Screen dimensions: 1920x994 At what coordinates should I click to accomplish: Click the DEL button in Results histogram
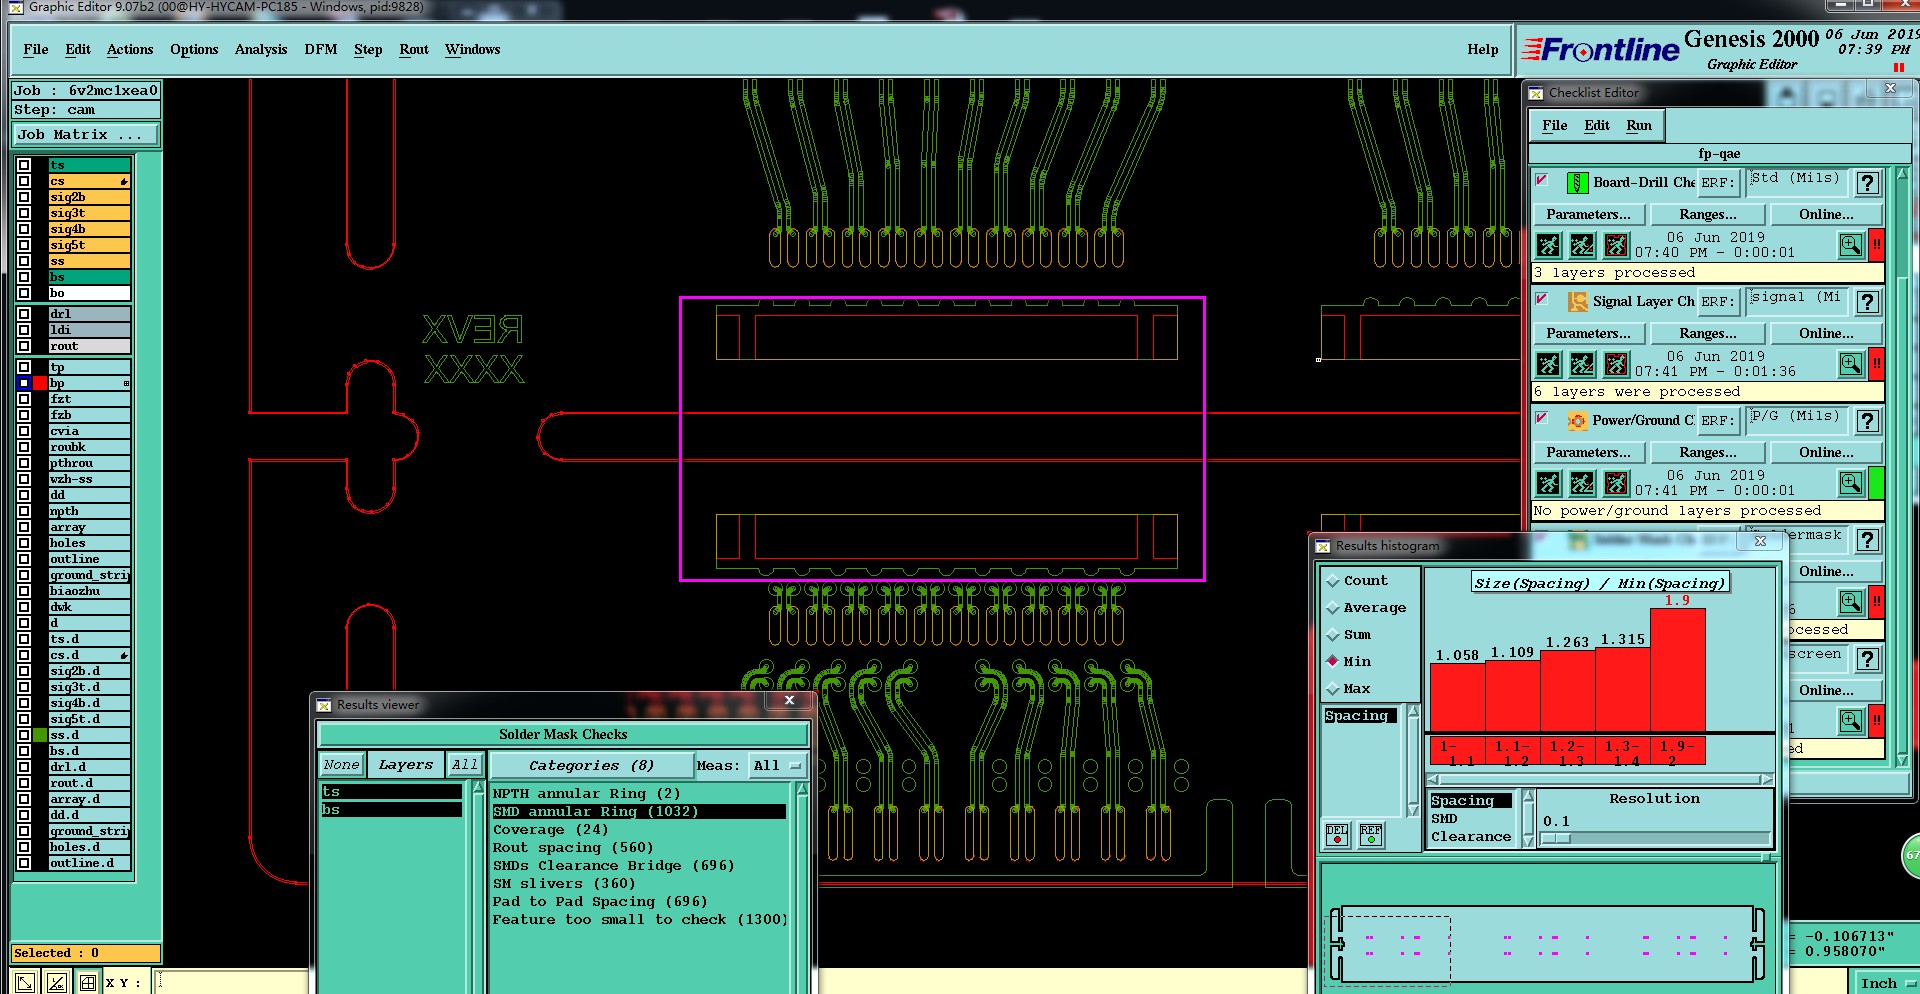click(x=1337, y=835)
